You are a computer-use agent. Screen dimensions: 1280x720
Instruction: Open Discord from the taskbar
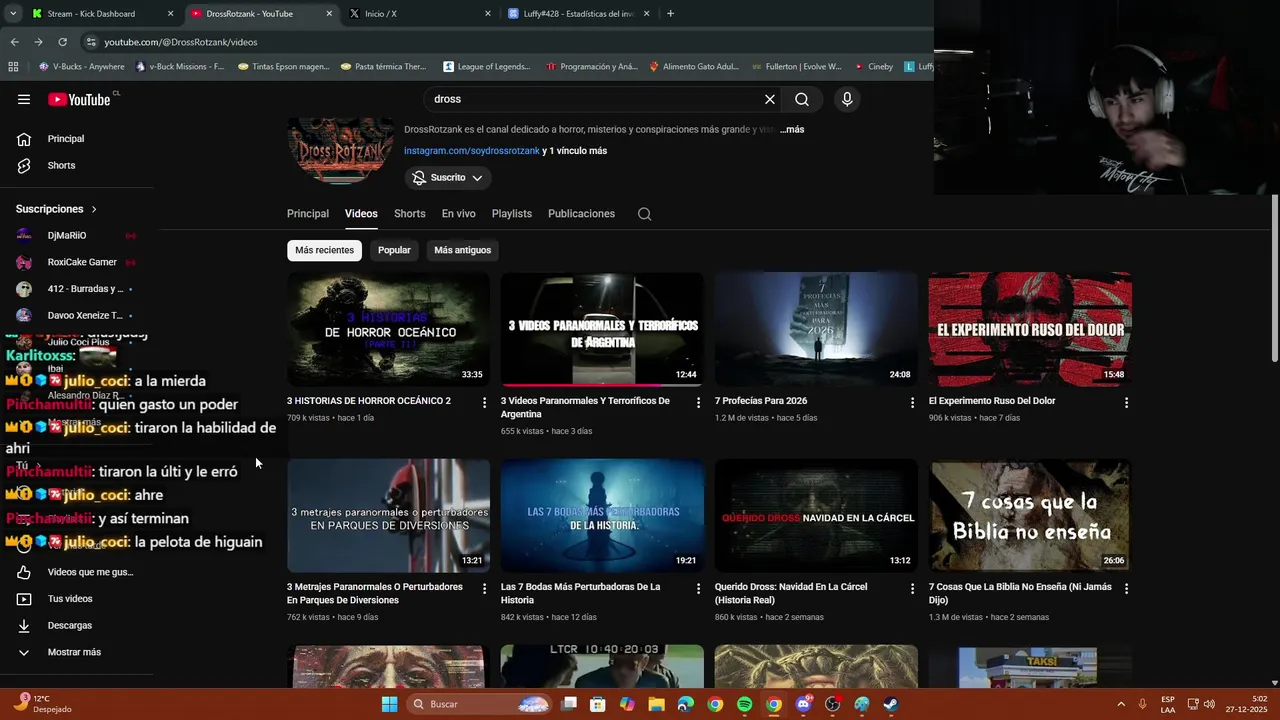(x=803, y=704)
